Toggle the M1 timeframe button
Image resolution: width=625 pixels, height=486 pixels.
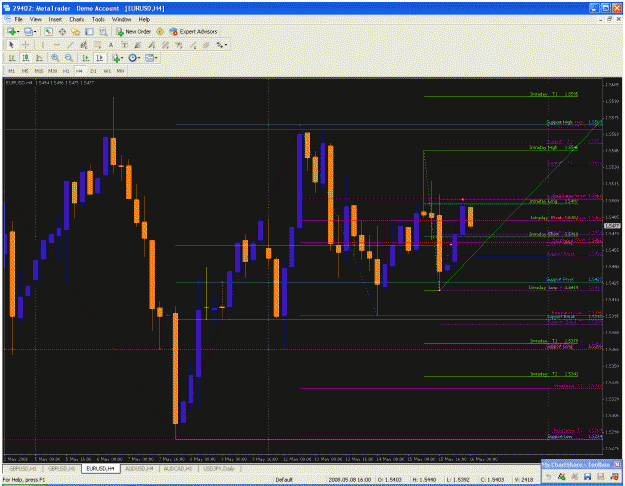12,71
